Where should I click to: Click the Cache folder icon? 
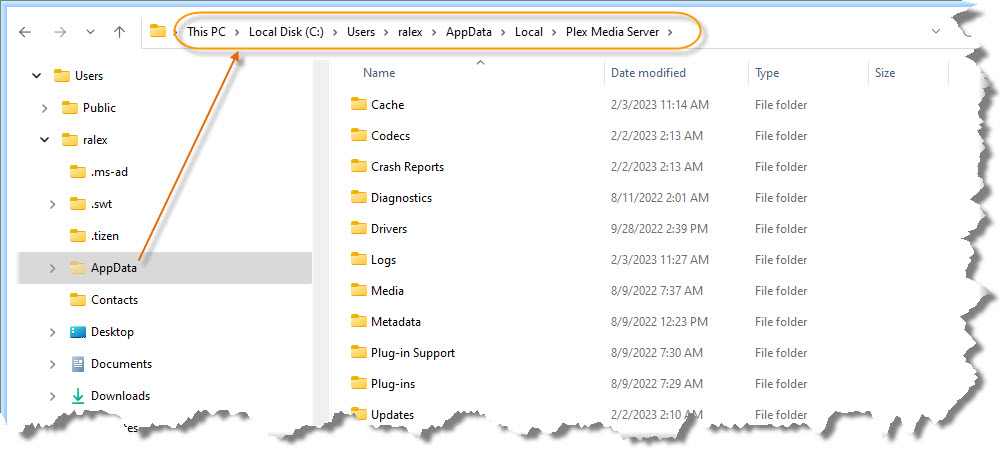358,104
